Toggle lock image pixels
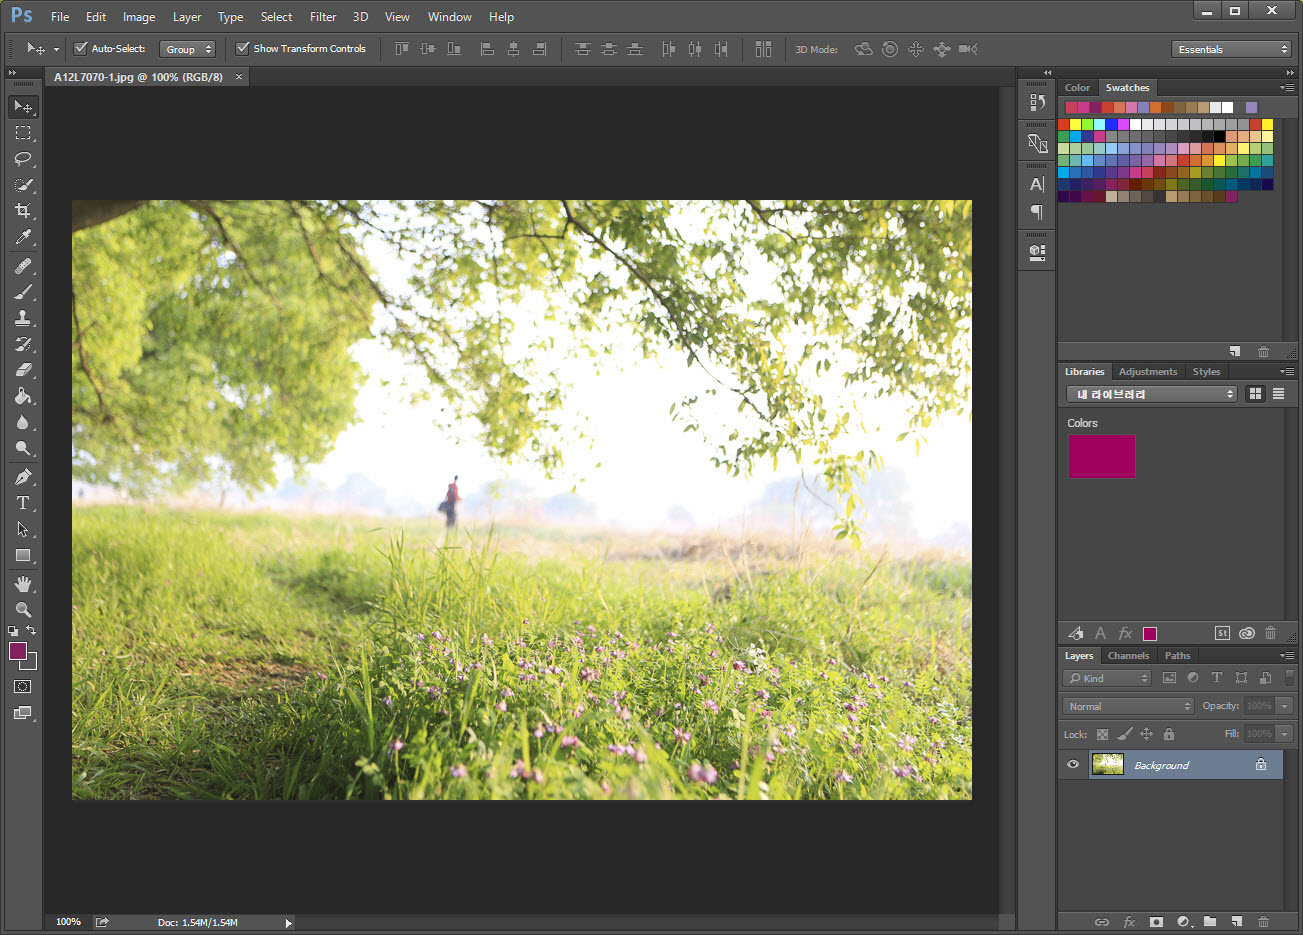 (1124, 734)
